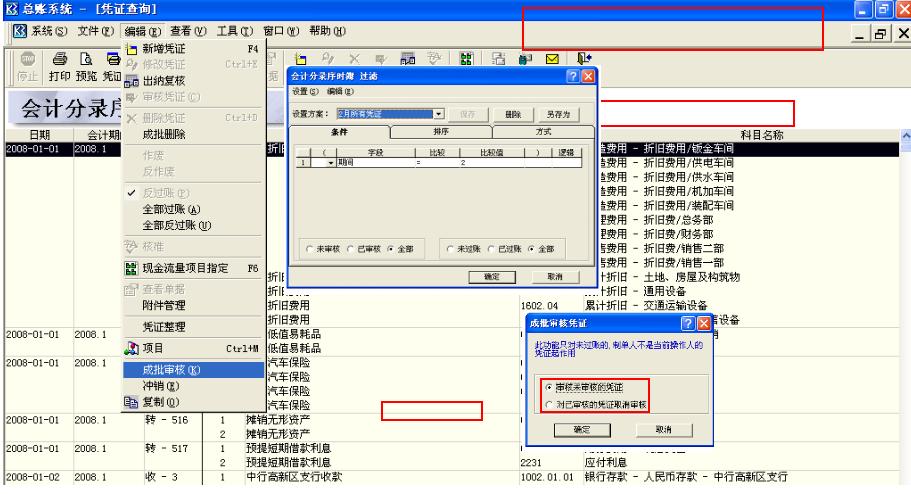Image resolution: width=911 pixels, height=494 pixels.
Task: Choose 成批删除 menu entry
Action: click(193, 134)
